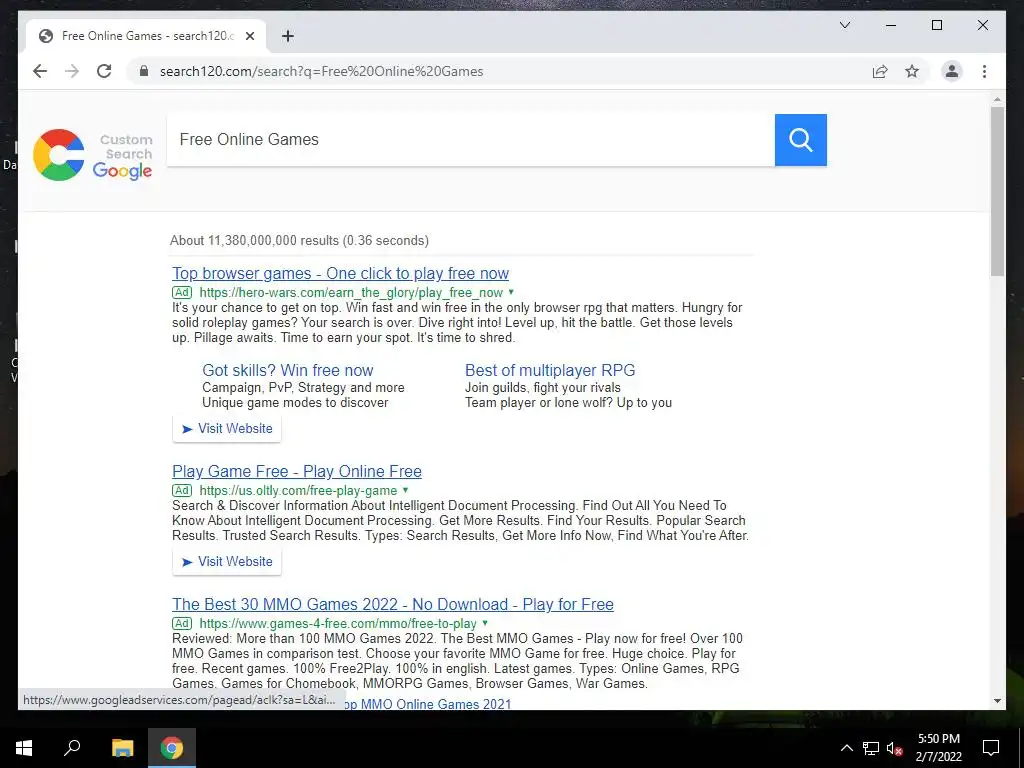Open the taskbar clock and date

point(938,748)
